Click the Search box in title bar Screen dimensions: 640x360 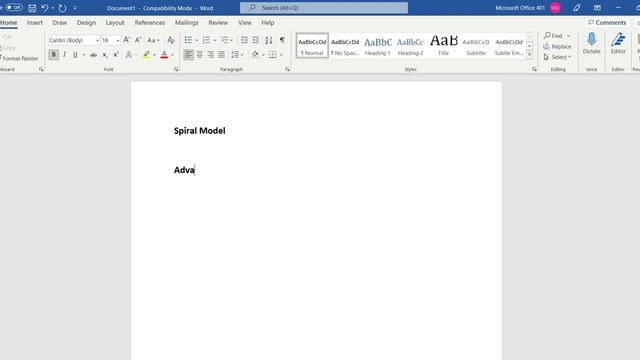pos(324,8)
